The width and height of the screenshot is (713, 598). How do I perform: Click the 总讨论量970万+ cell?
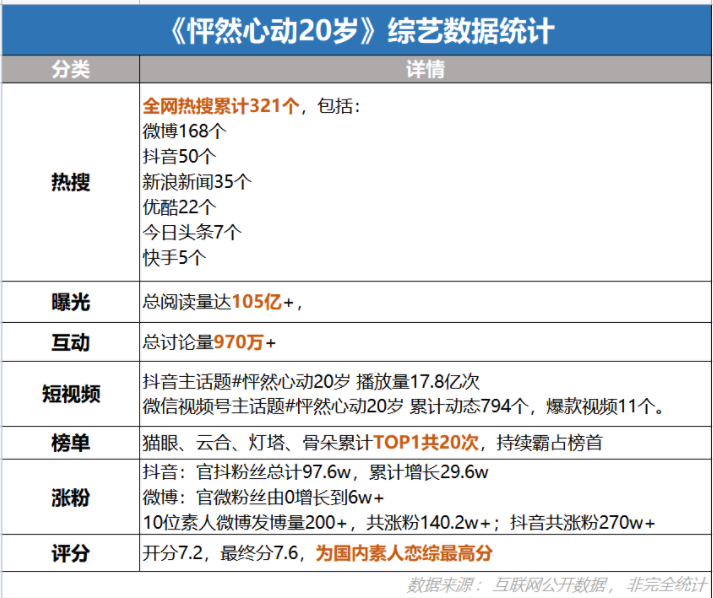click(x=425, y=342)
